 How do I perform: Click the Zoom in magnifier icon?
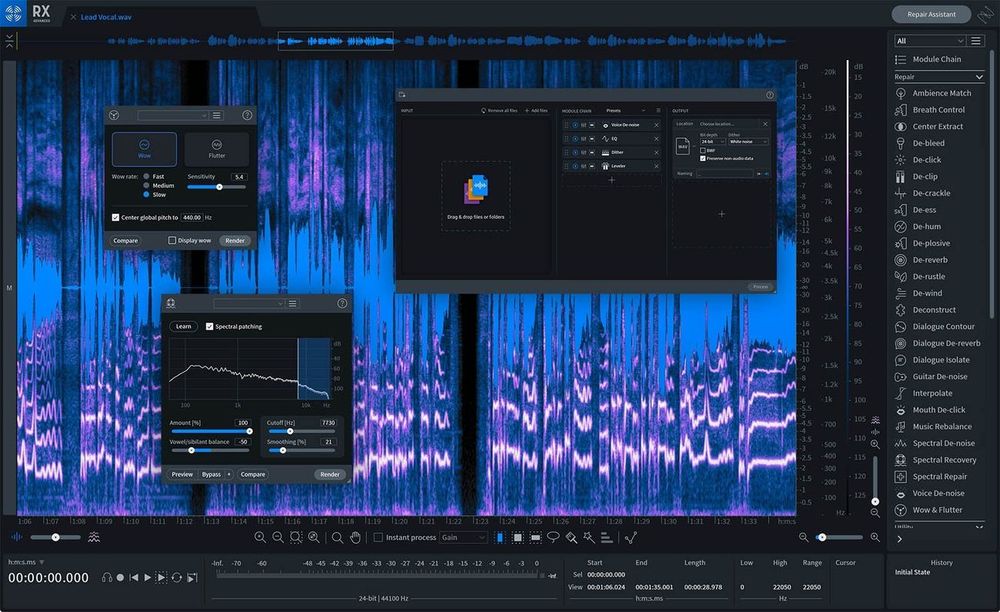point(261,537)
